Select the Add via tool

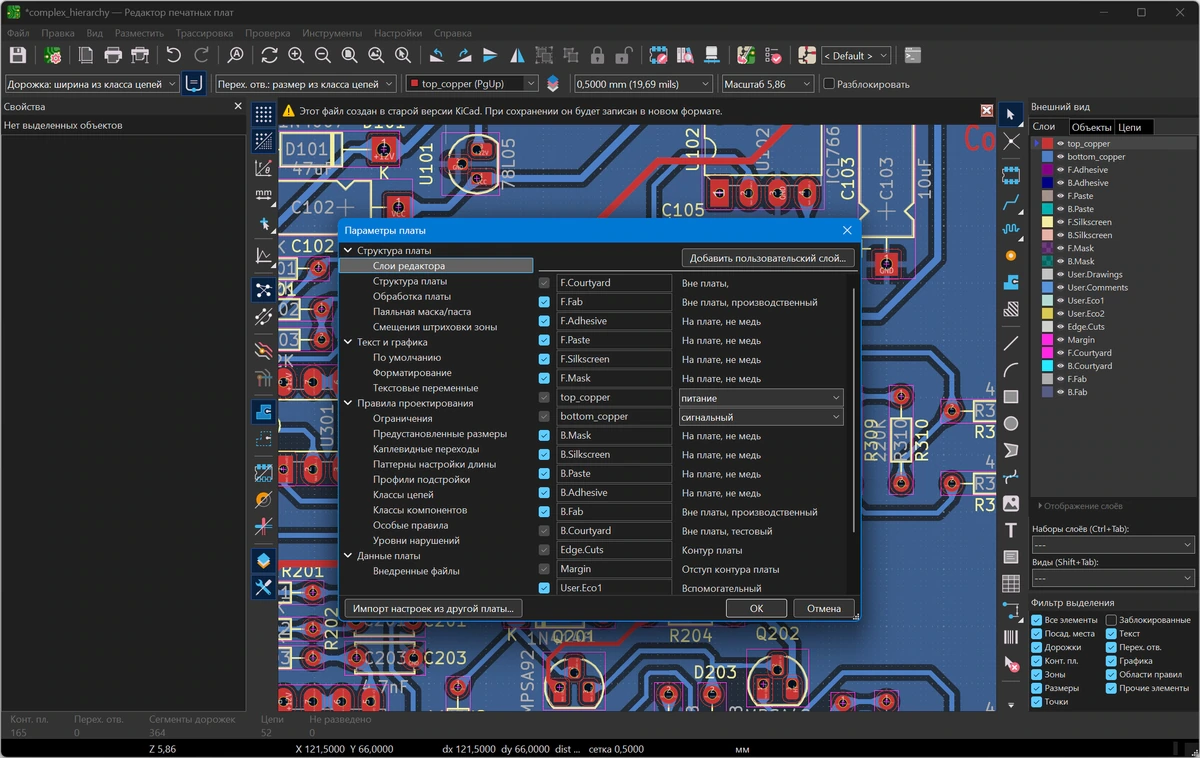coord(1011,256)
